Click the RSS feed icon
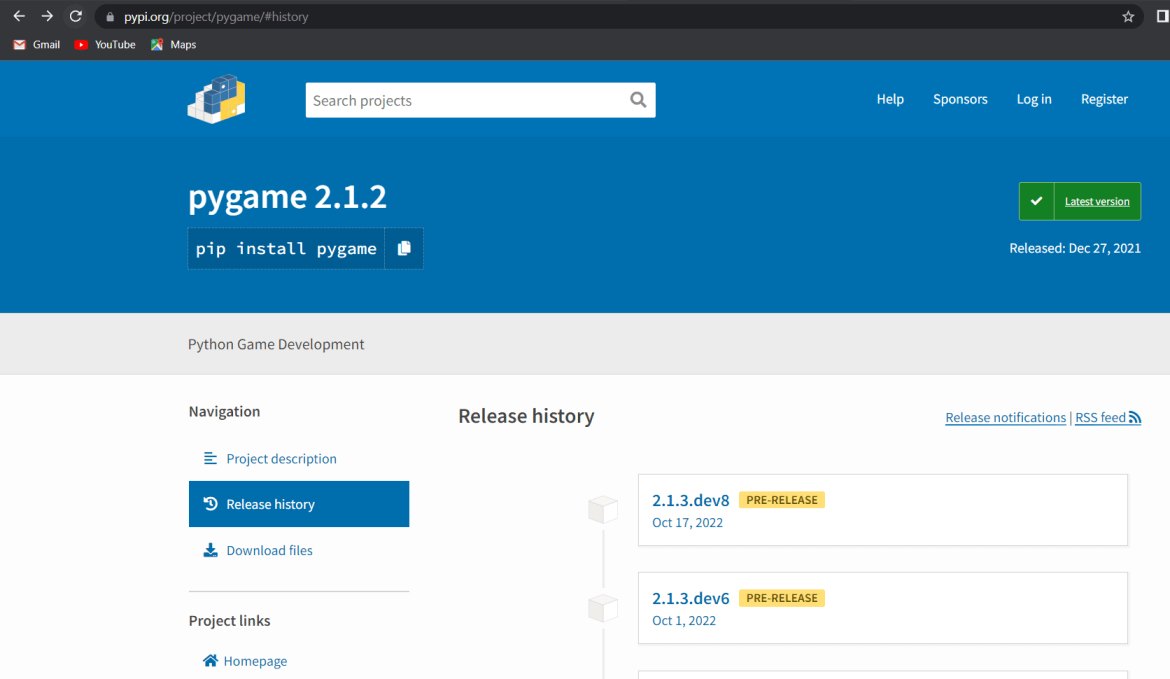 [x=1135, y=418]
